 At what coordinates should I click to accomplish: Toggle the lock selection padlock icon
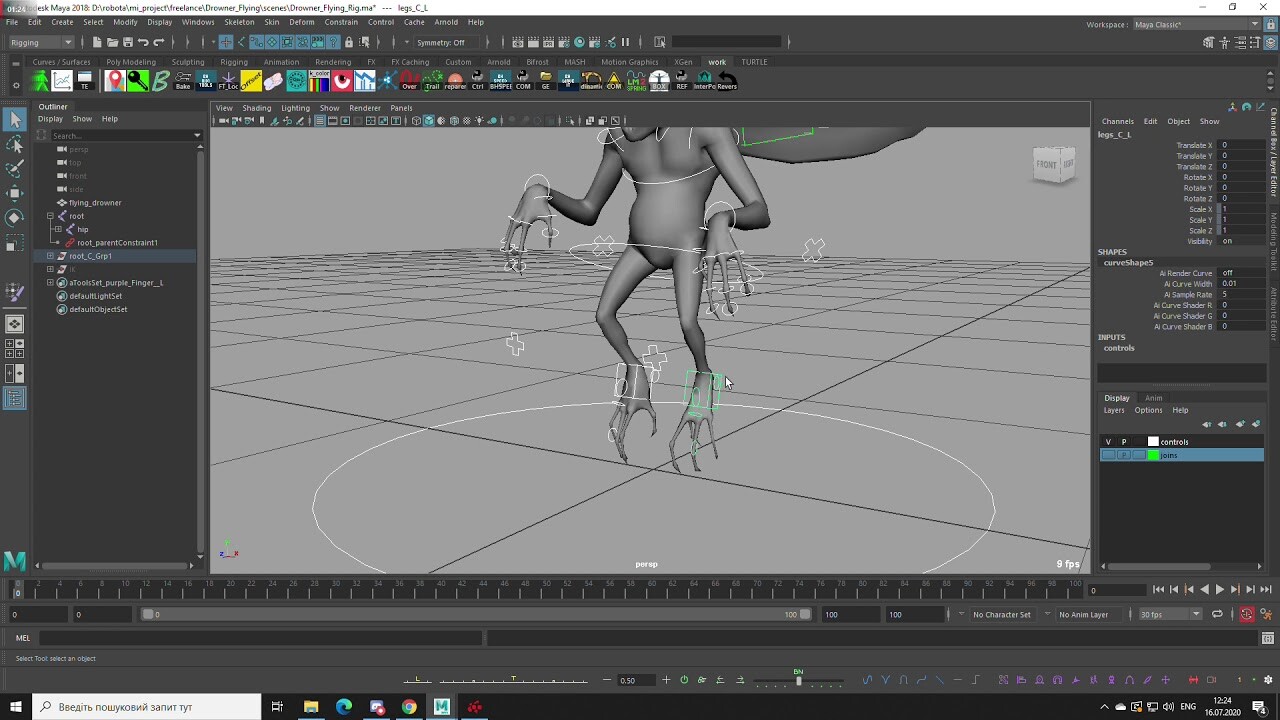349,42
